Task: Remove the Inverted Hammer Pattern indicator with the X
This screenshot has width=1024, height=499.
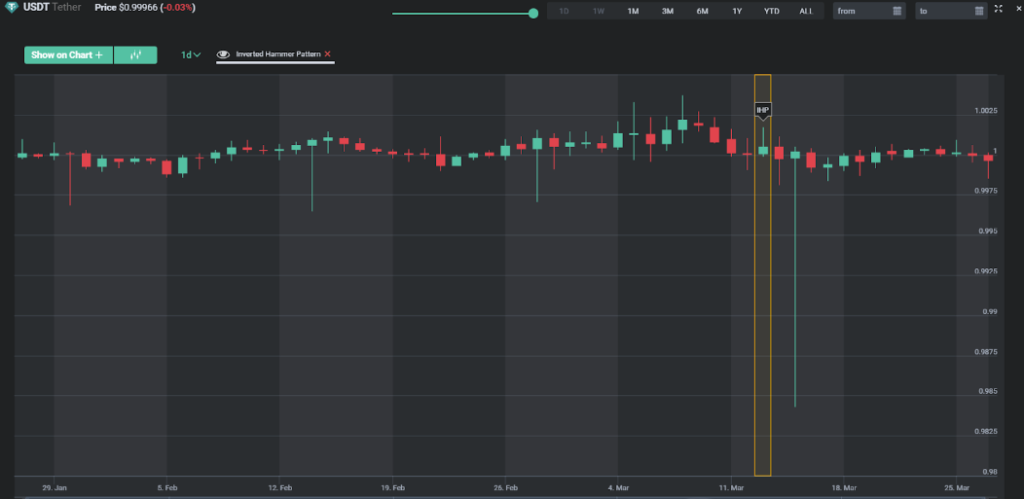Action: click(328, 54)
